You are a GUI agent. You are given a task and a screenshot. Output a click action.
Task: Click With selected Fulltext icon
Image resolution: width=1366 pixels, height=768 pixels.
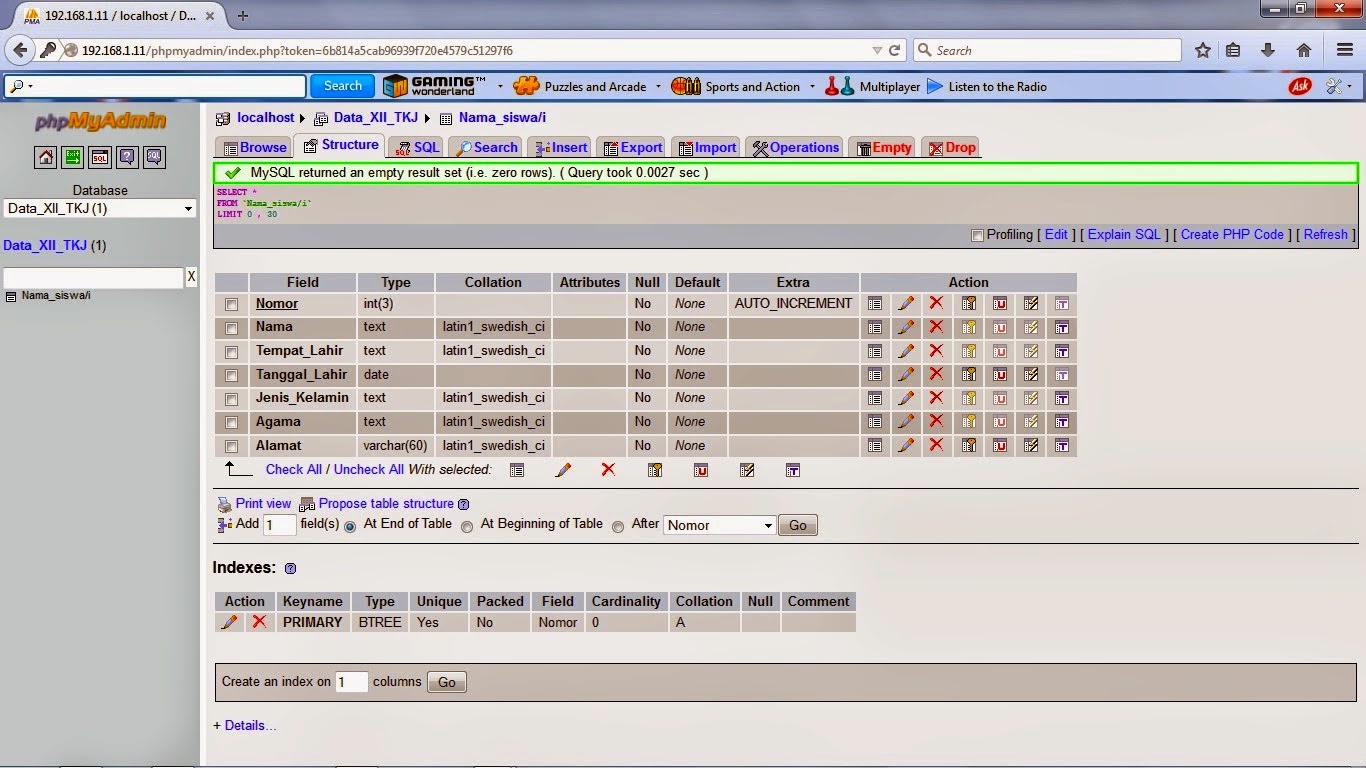pos(793,470)
